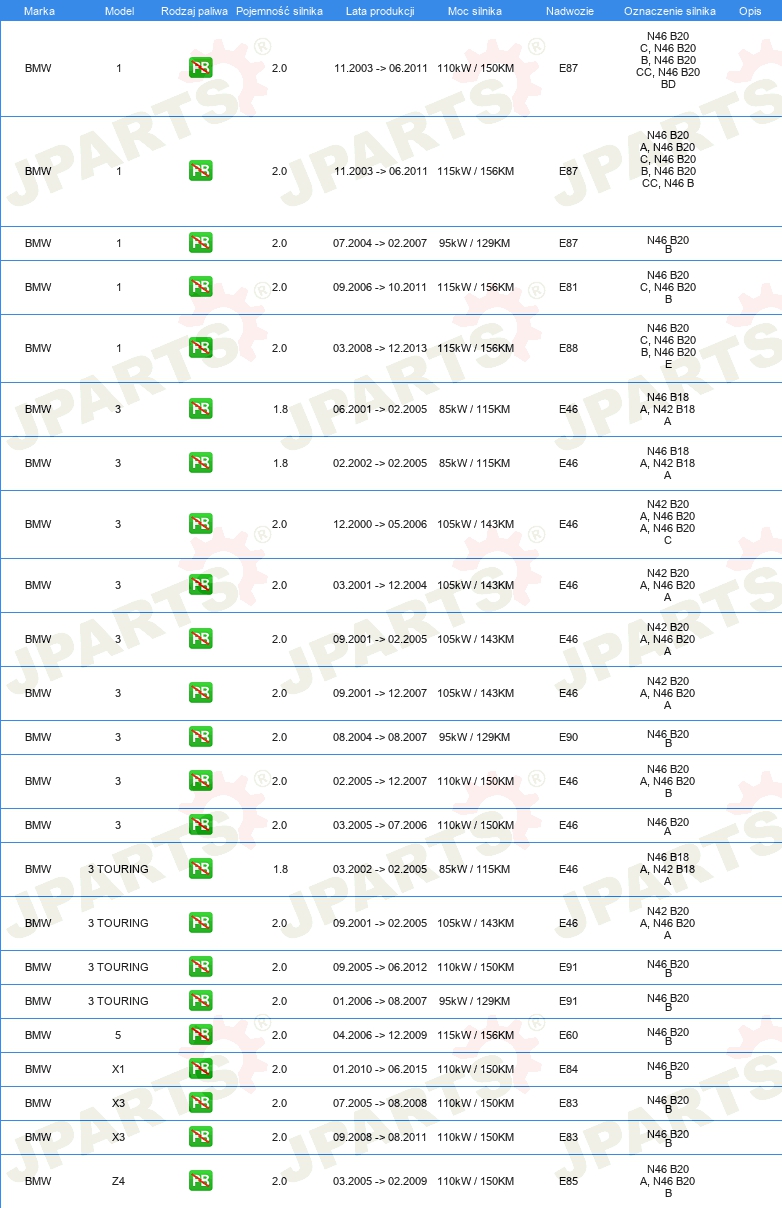782x1208 pixels.
Task: Click petrol icon for row 03.2005 -> 07.2006
Action: coord(200,825)
